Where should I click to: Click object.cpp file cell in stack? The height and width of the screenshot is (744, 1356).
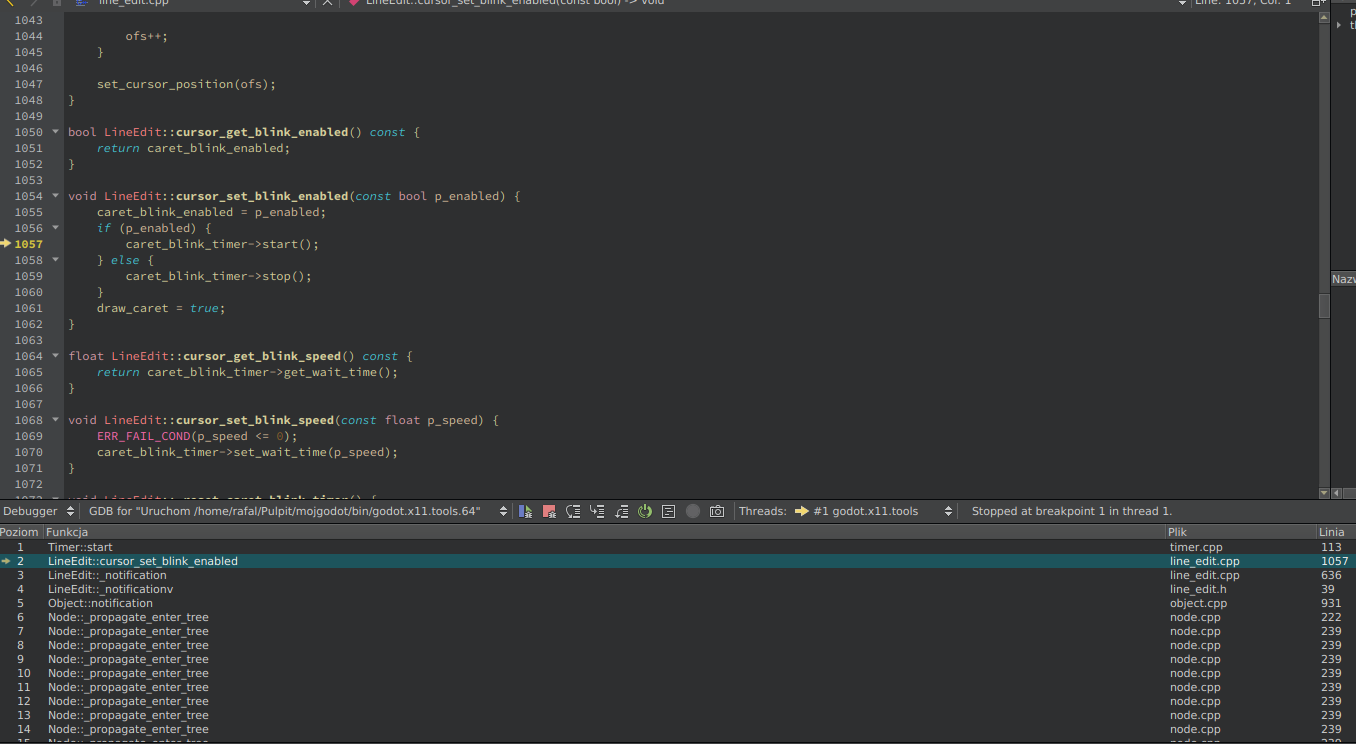[1198, 603]
